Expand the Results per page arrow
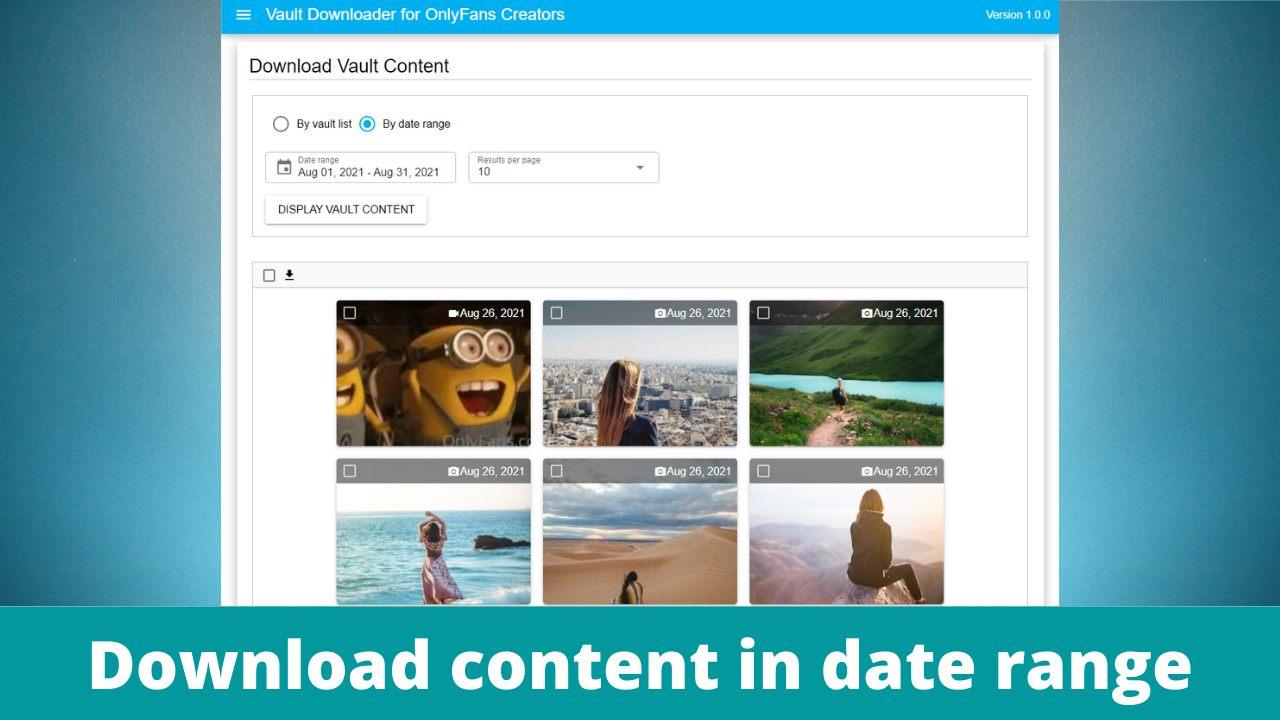The width and height of the screenshot is (1280, 720). point(640,167)
